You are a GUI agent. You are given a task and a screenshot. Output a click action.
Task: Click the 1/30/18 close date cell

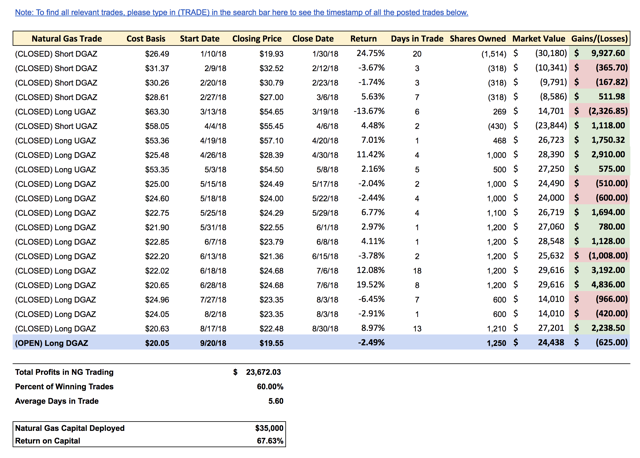325,54
